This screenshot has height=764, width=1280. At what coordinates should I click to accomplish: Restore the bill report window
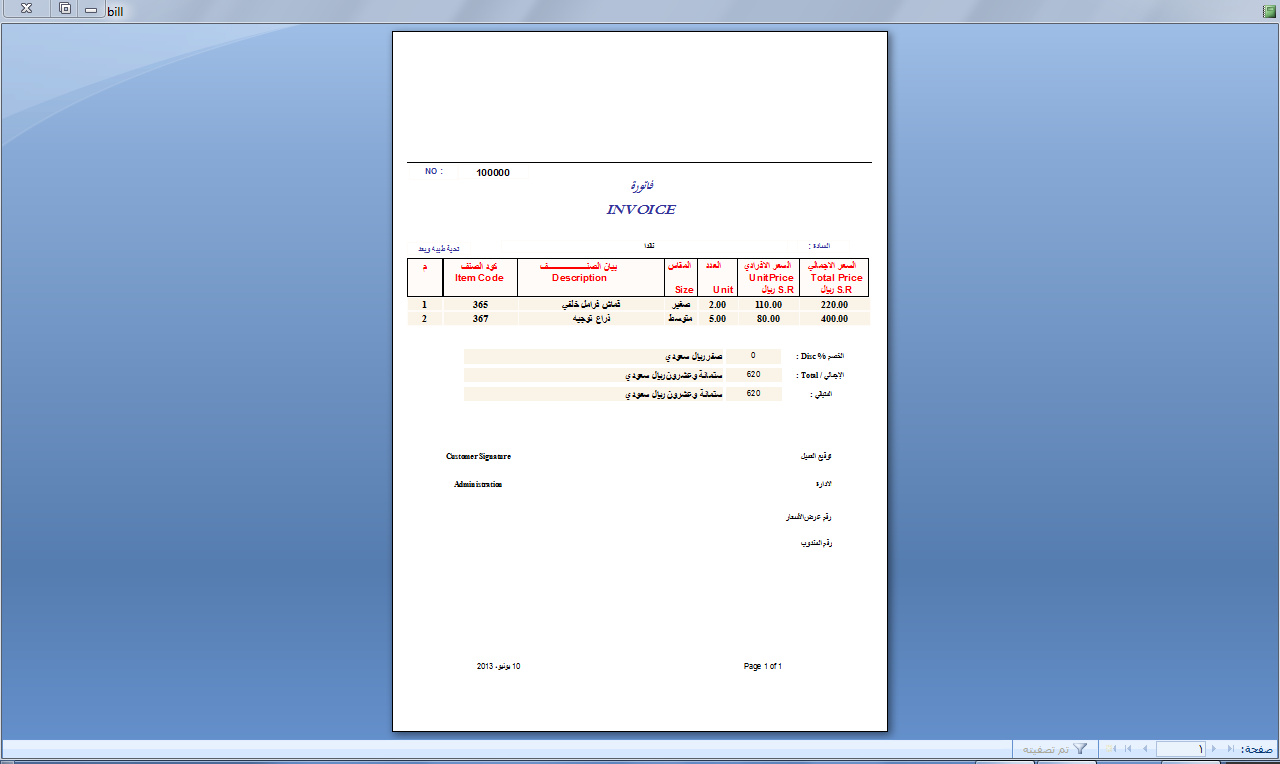pyautogui.click(x=65, y=9)
